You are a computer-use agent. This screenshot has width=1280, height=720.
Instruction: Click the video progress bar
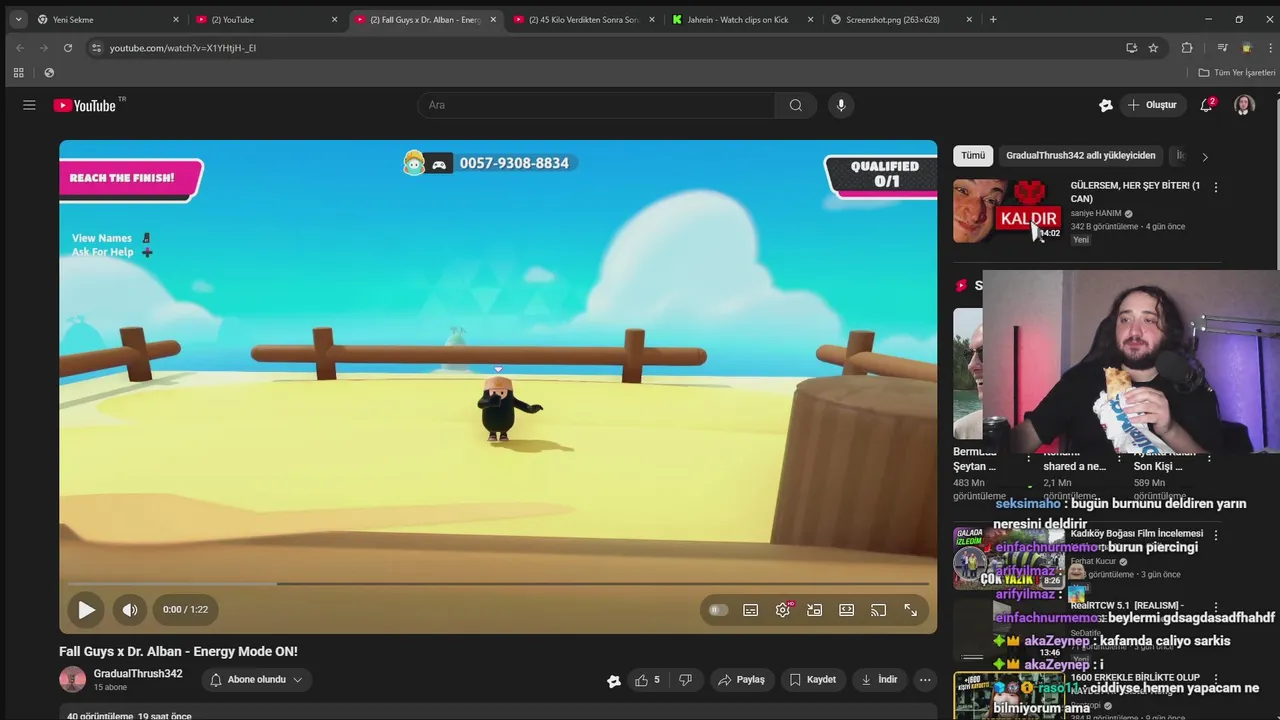tap(498, 583)
